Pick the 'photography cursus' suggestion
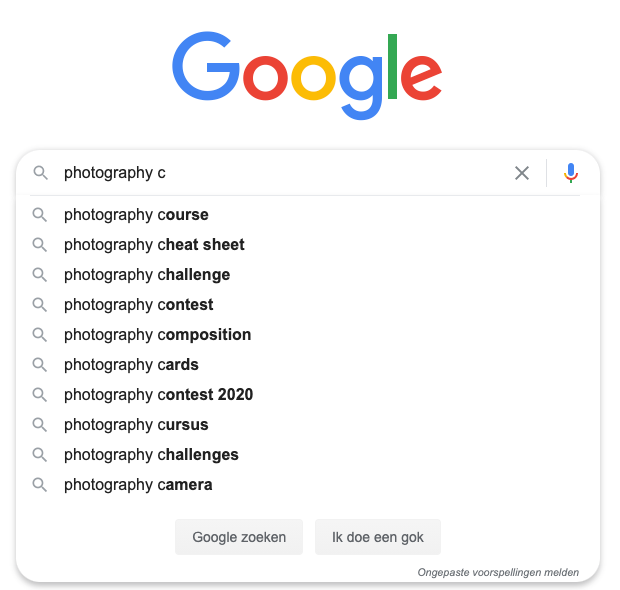 308,425
